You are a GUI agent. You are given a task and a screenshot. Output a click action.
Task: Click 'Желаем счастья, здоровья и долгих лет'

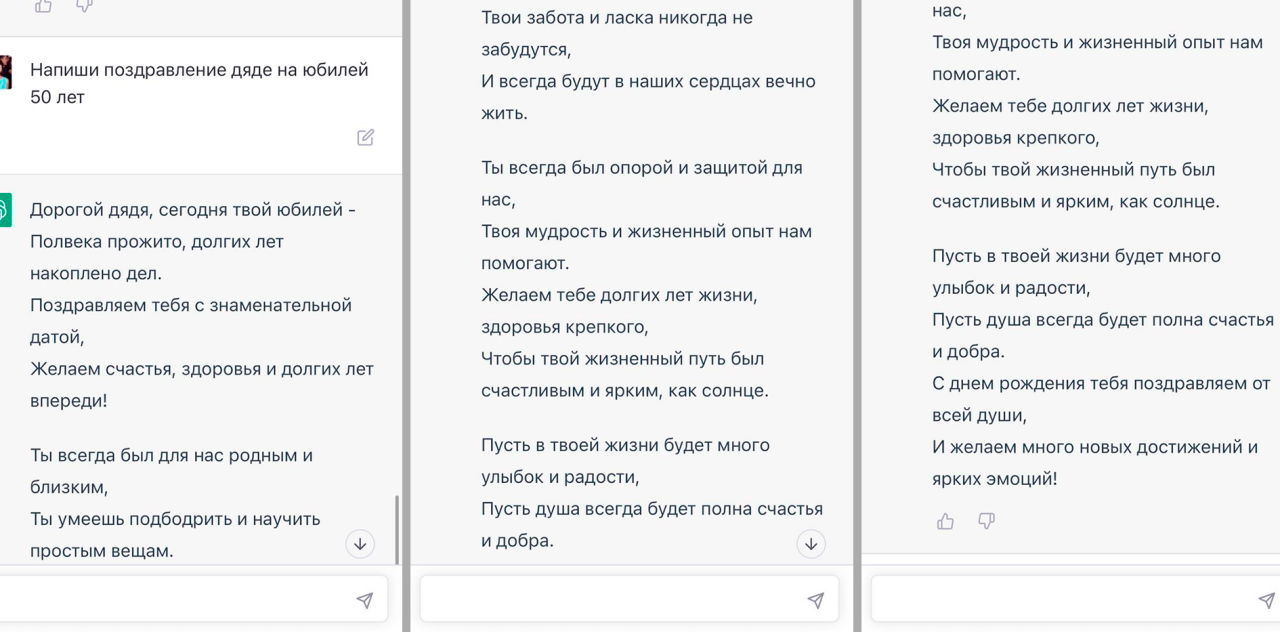tap(202, 370)
